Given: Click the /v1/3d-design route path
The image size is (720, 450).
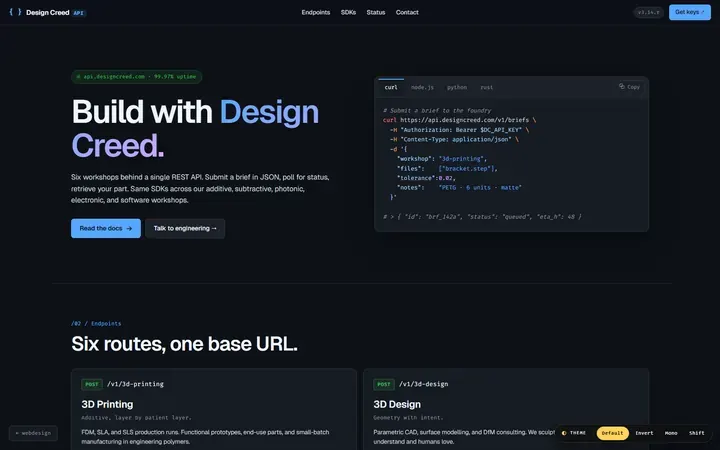Looking at the screenshot, I should pos(423,384).
